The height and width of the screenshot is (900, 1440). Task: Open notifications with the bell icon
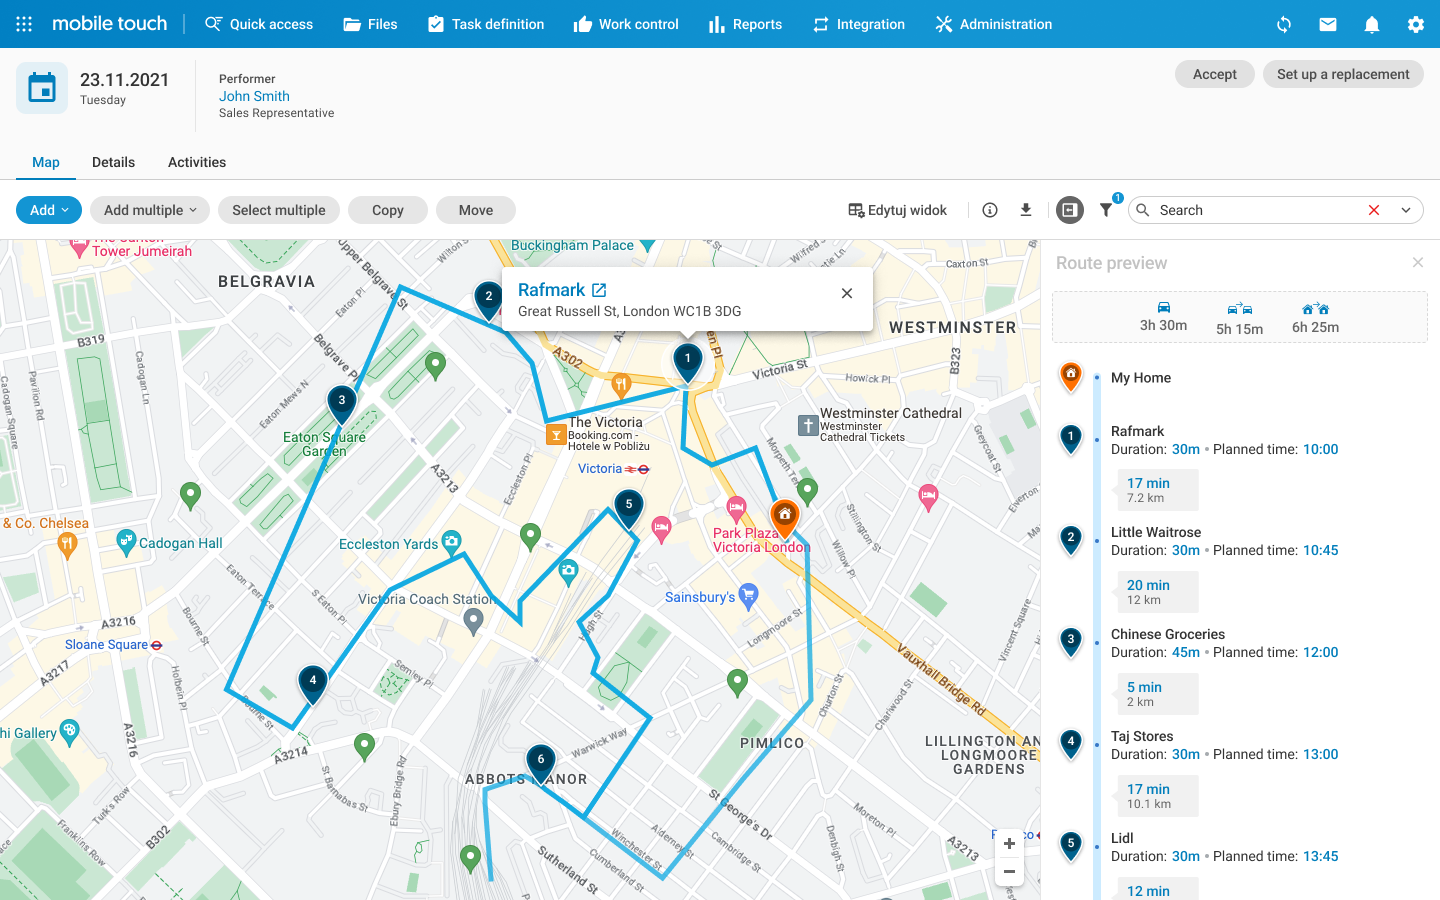1371,24
